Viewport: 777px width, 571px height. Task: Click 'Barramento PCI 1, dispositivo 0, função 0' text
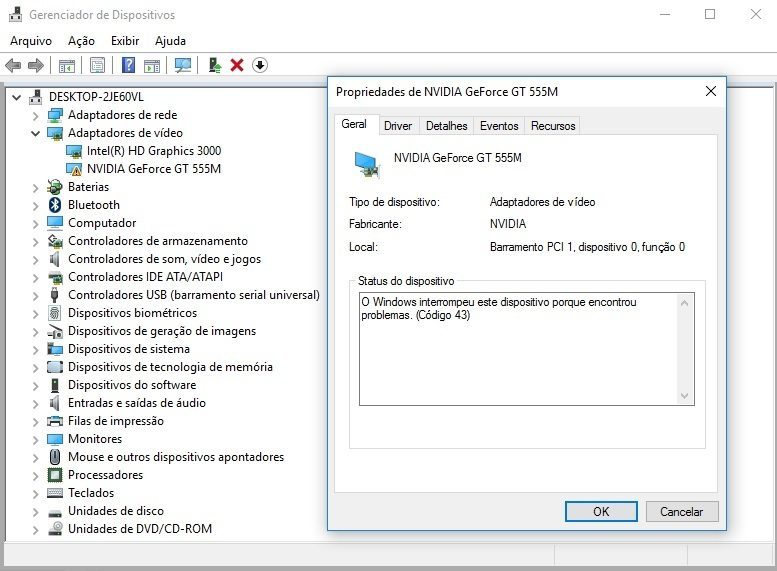tap(587, 246)
